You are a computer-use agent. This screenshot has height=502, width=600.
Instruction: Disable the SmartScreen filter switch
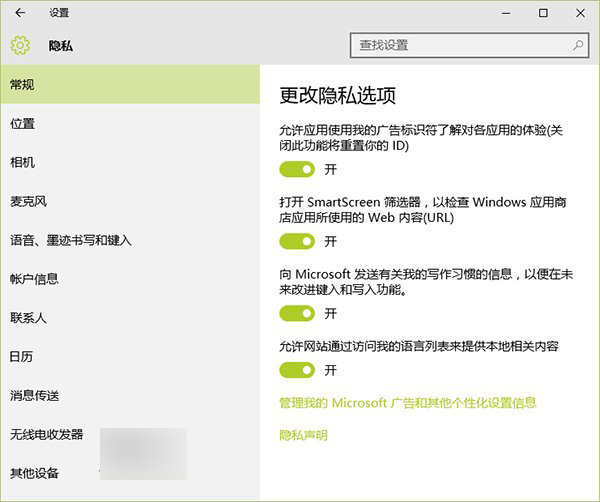(x=297, y=241)
